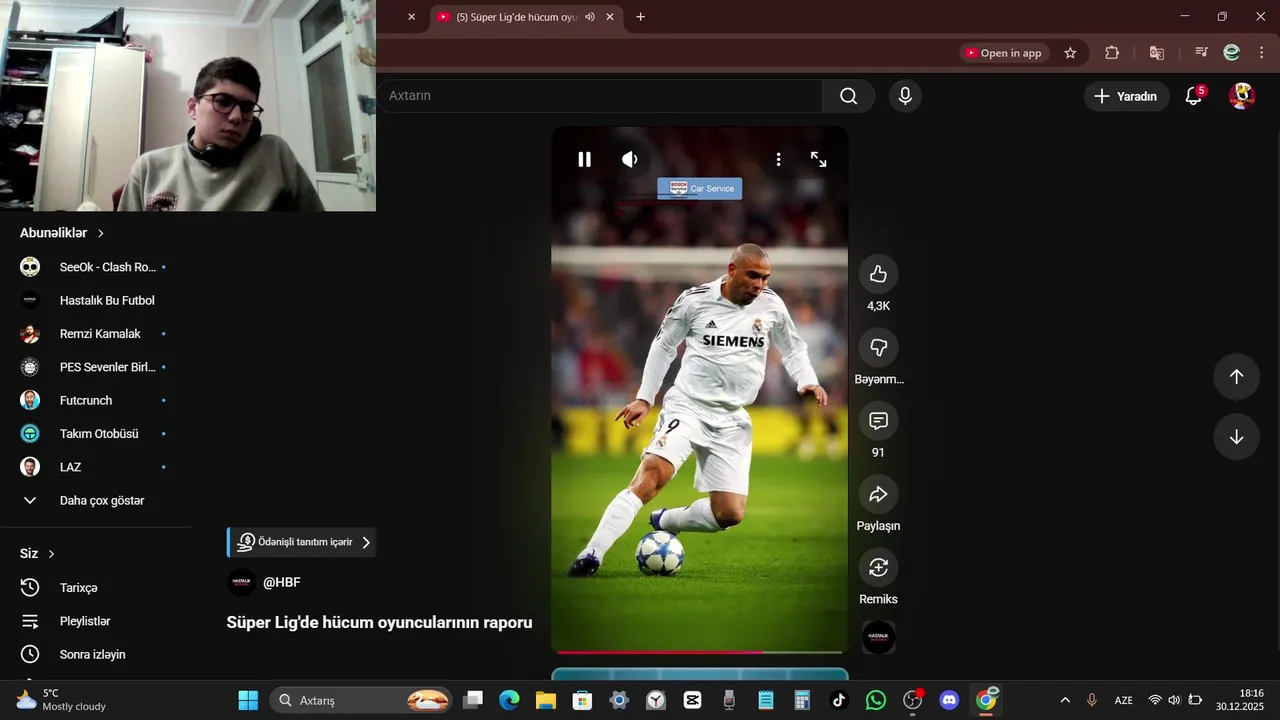Screen dimensions: 1280x720
Task: Seek using the red Shorts progress bar
Action: tap(699, 652)
